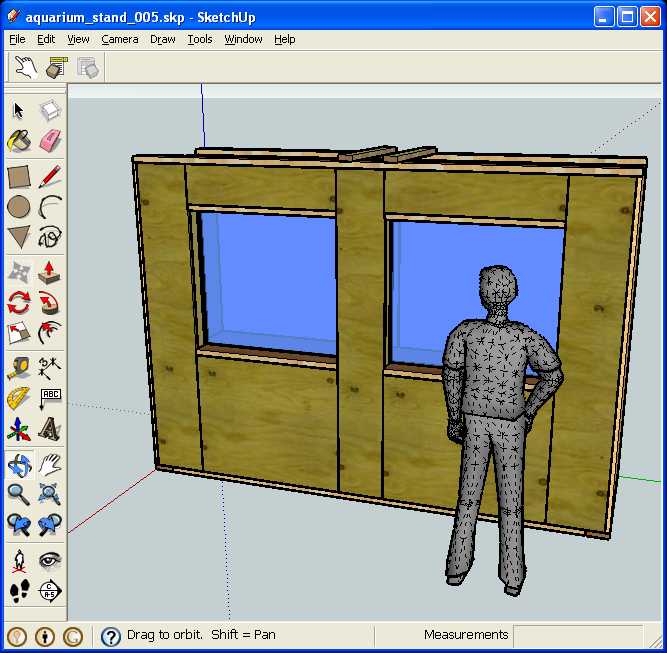This screenshot has width=667, height=653.
Task: Click the left blue aquarium glass panel
Action: (272, 281)
